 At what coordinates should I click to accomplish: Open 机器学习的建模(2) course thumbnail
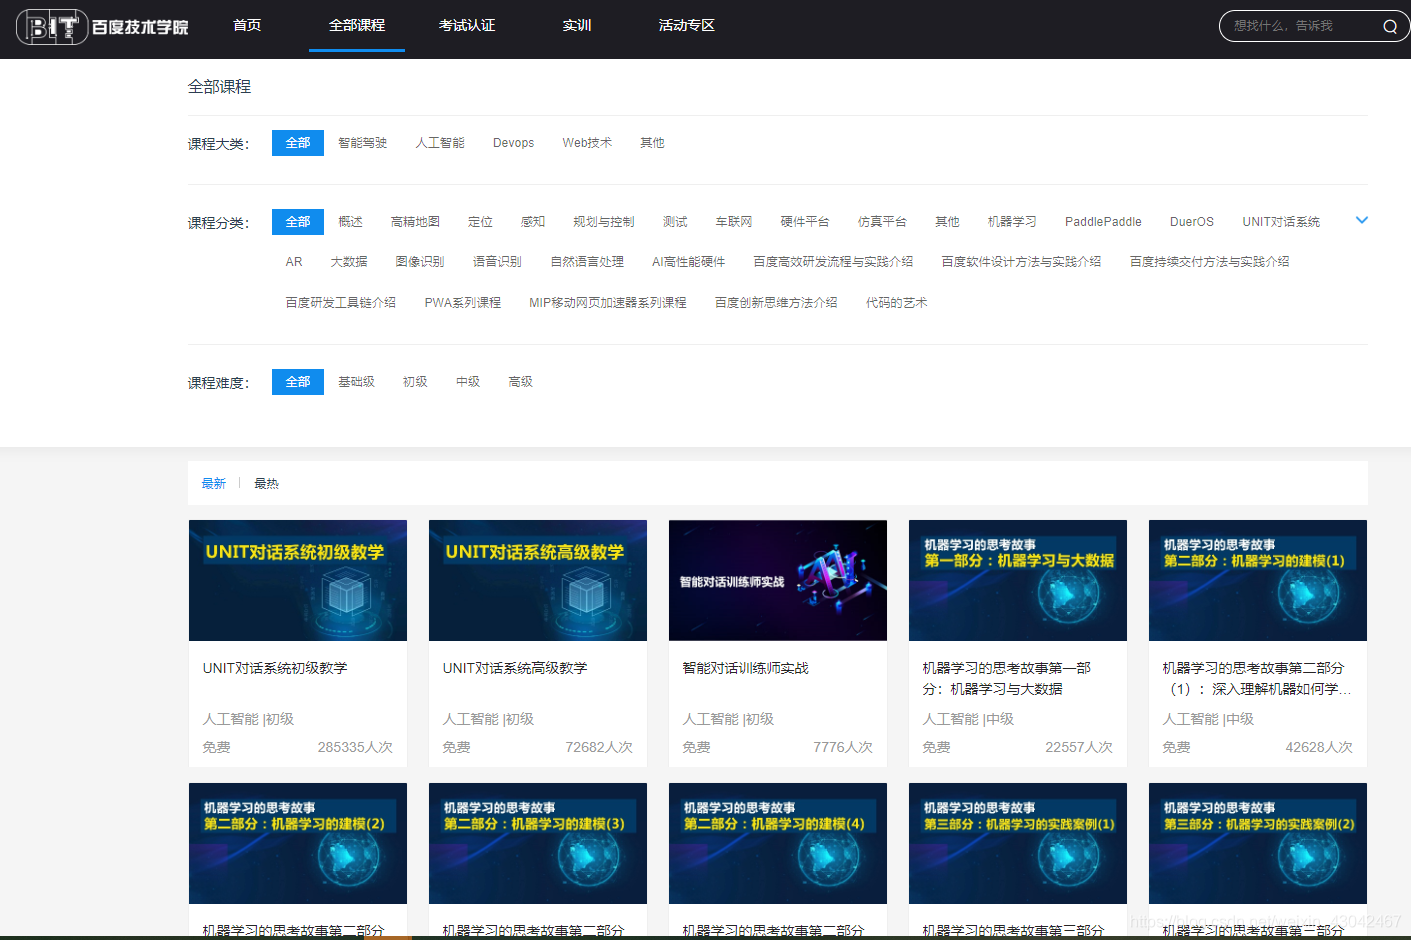(298, 843)
